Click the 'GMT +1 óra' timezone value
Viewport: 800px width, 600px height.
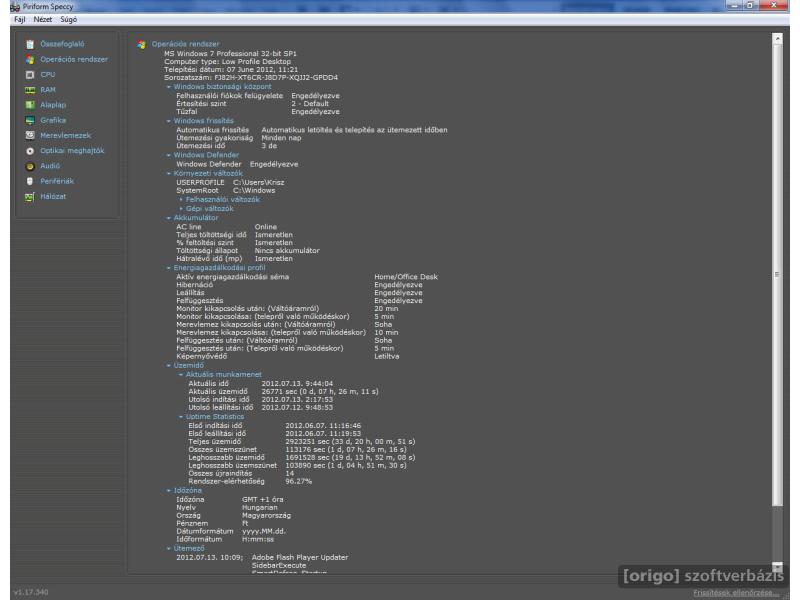point(263,500)
